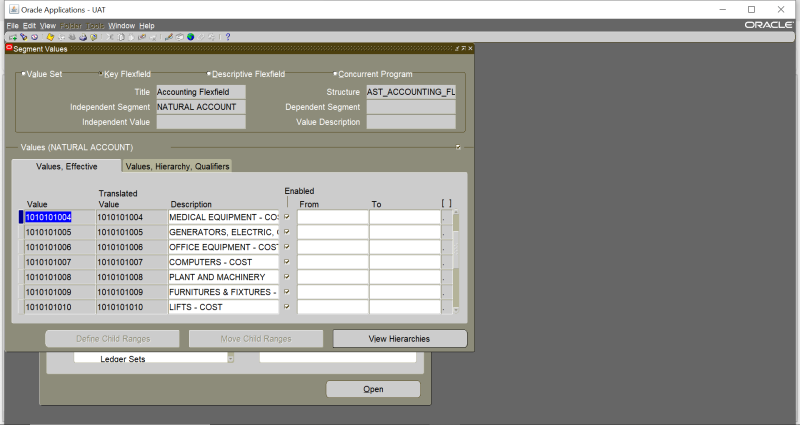Open the Ledger Sets dropdown in back window
The height and width of the screenshot is (425, 800).
(x=231, y=359)
